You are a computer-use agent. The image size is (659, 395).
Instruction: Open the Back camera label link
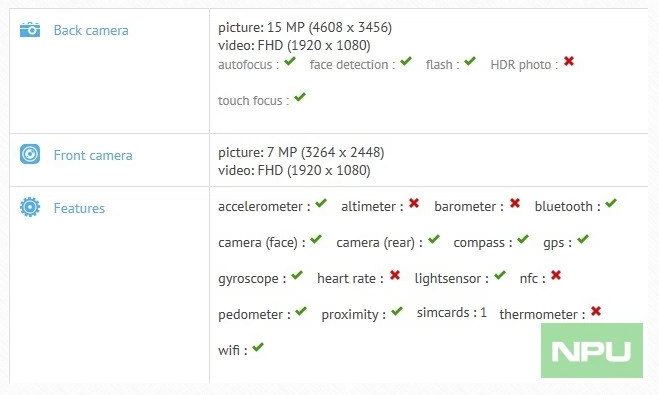coord(91,30)
